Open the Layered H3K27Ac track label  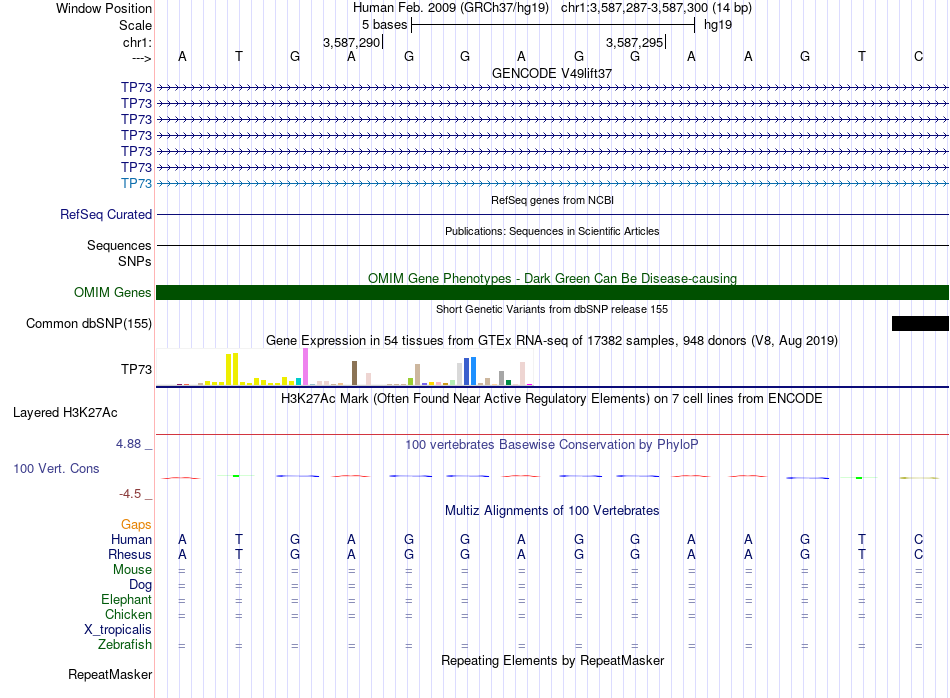[65, 413]
